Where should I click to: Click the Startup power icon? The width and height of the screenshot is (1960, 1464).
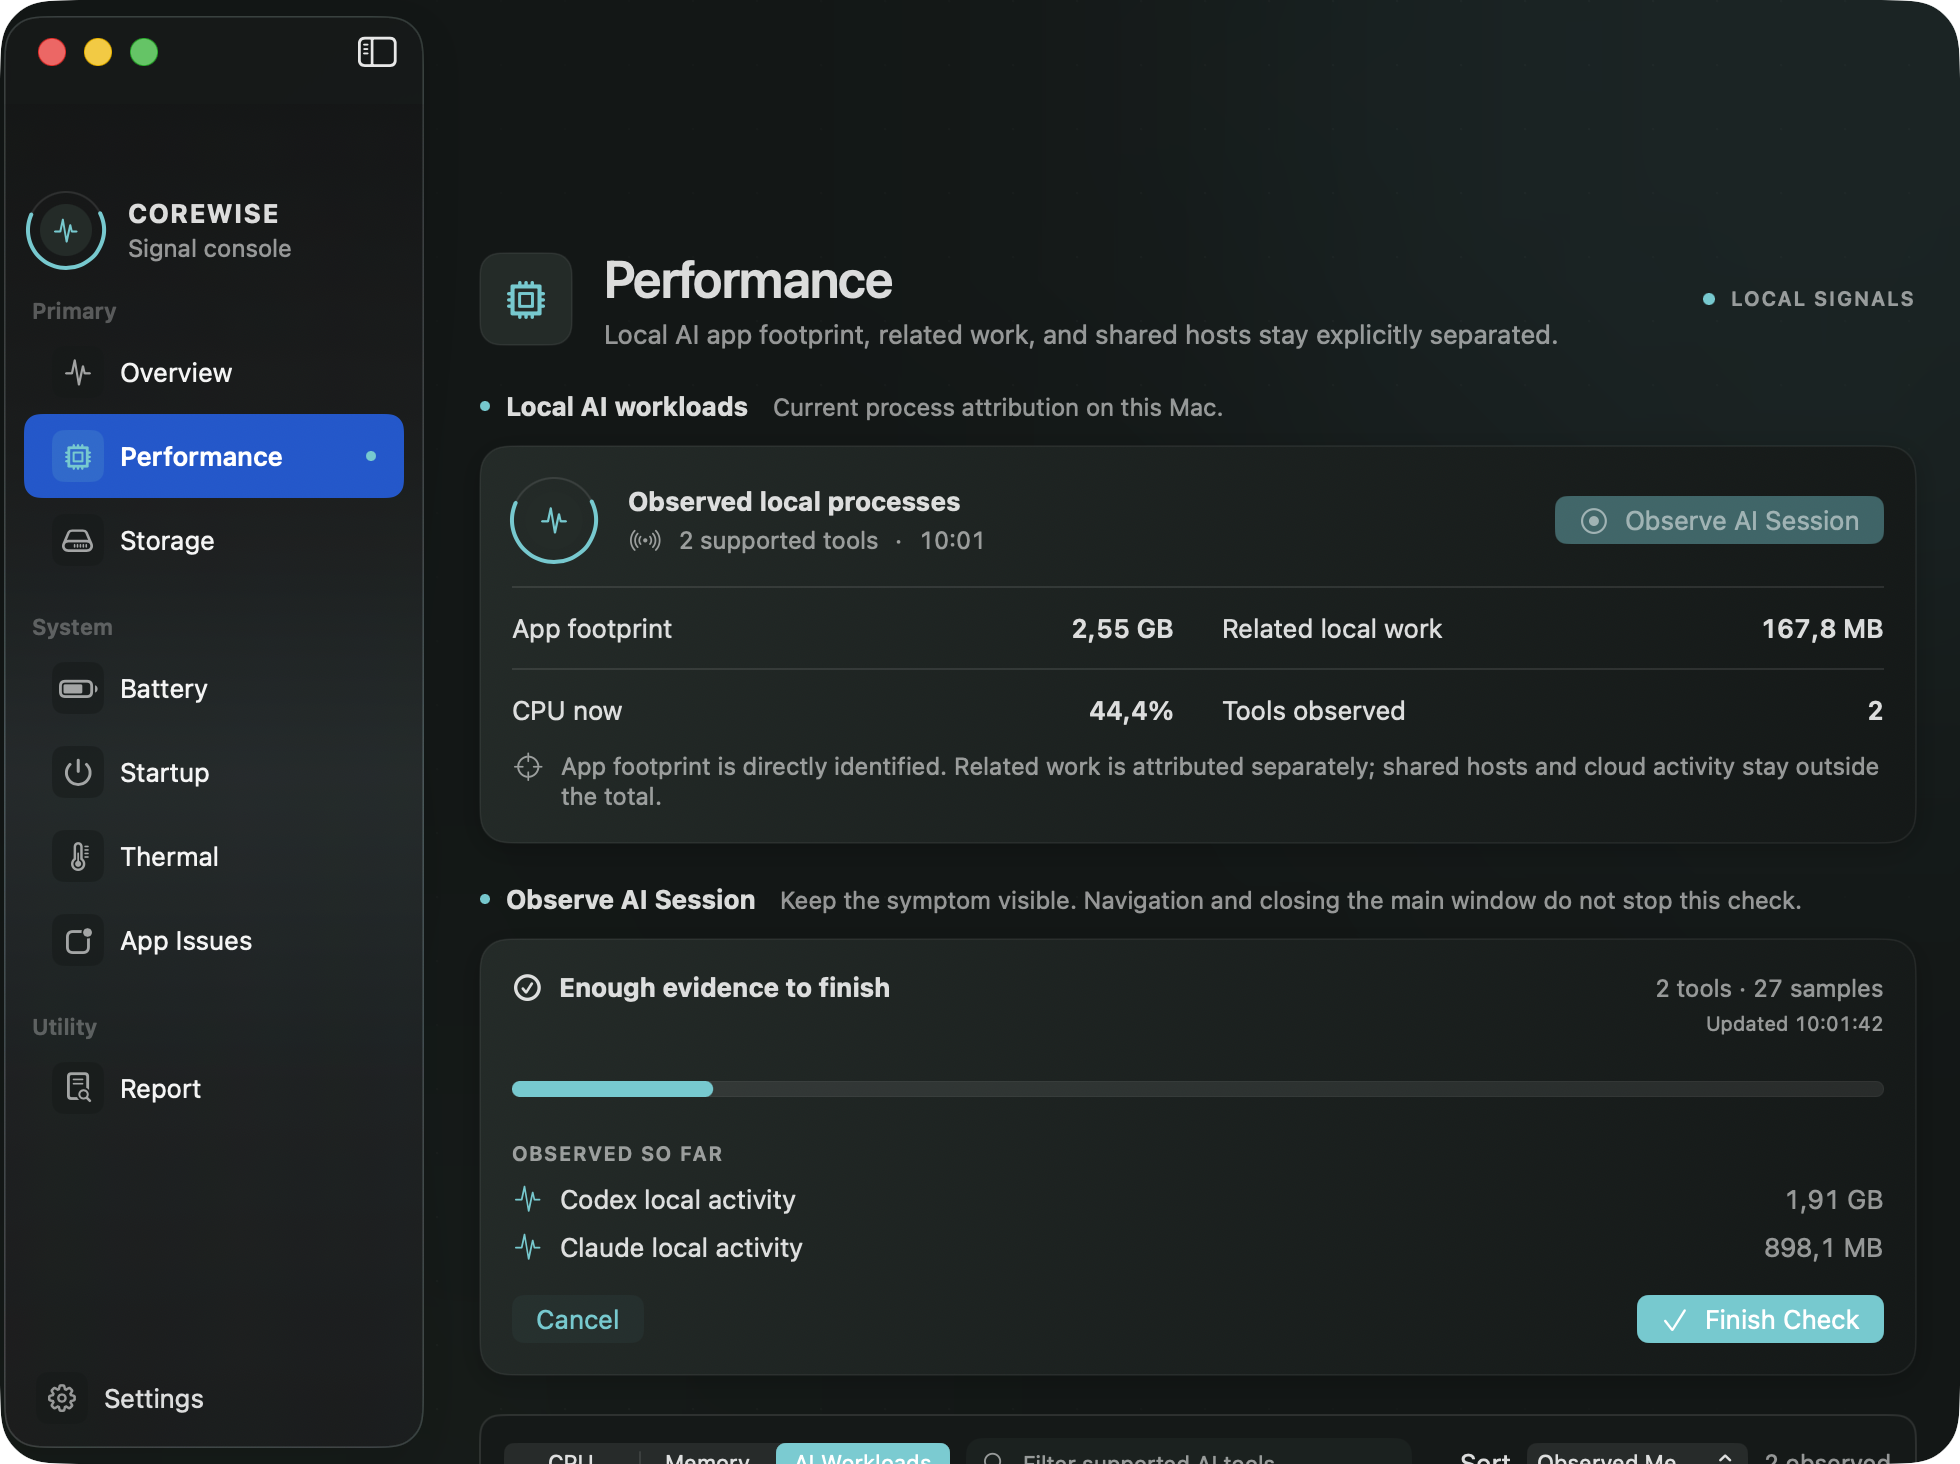pyautogui.click(x=78, y=773)
